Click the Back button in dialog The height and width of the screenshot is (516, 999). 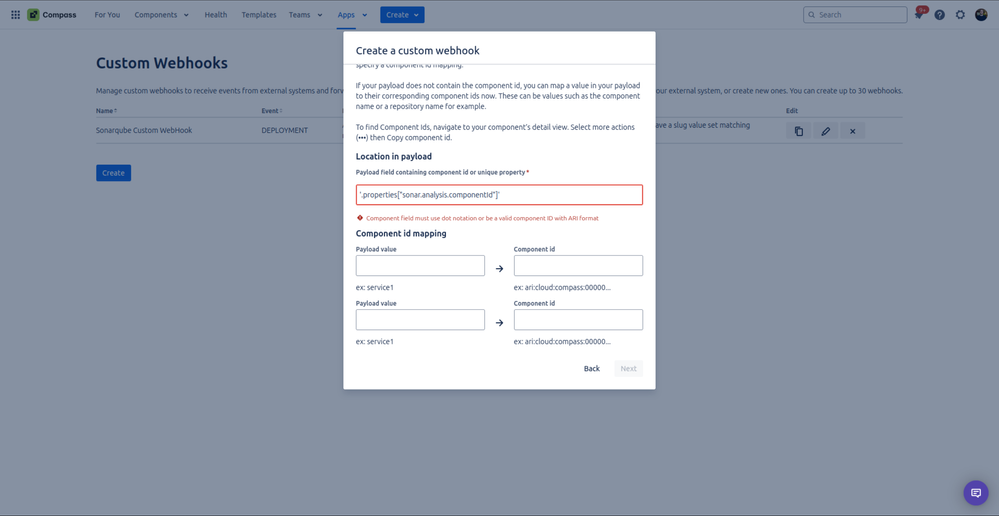pos(592,368)
